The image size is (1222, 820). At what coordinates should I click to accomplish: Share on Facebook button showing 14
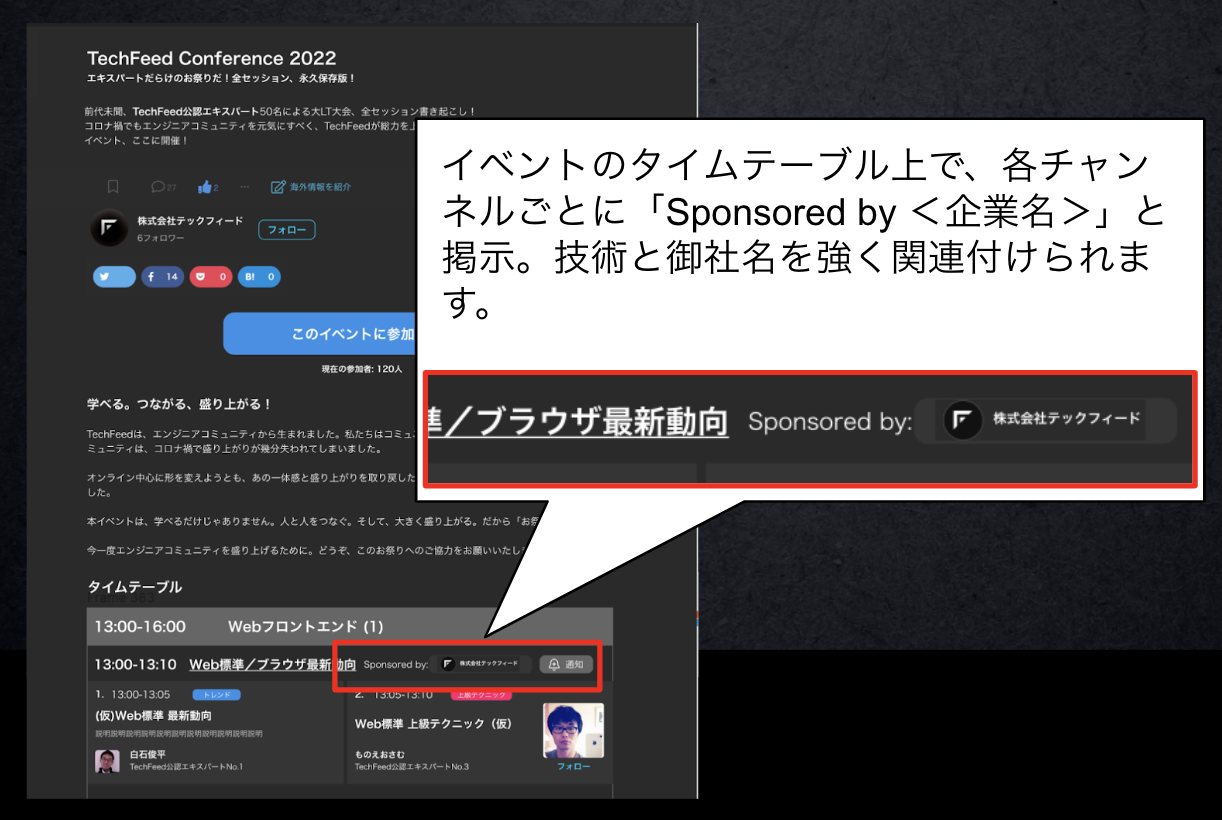tap(162, 277)
